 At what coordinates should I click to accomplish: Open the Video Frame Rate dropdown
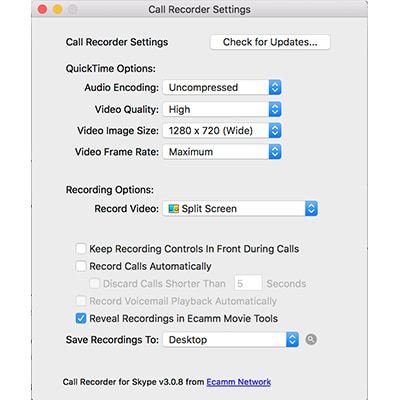[222, 152]
